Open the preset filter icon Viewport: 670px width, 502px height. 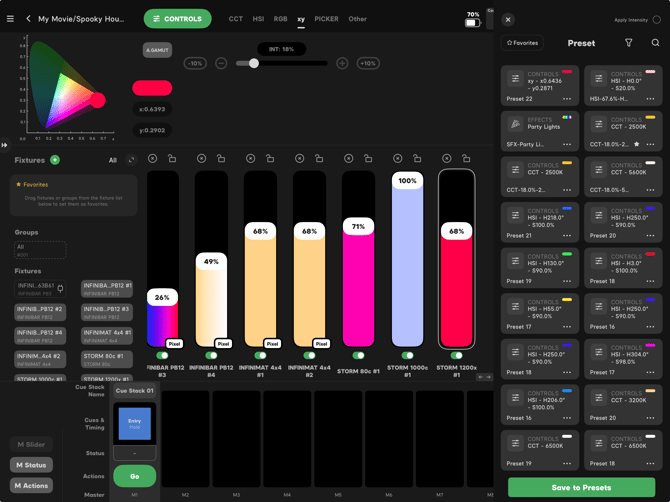click(x=629, y=43)
